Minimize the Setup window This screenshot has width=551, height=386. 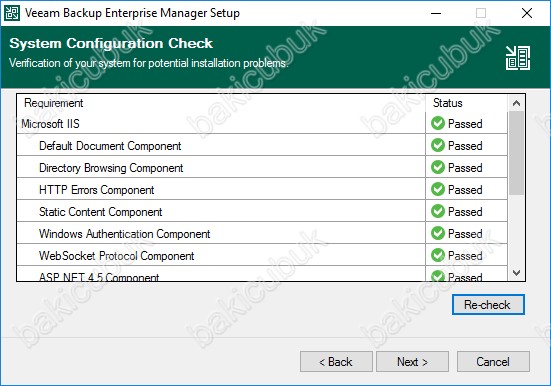(x=436, y=13)
